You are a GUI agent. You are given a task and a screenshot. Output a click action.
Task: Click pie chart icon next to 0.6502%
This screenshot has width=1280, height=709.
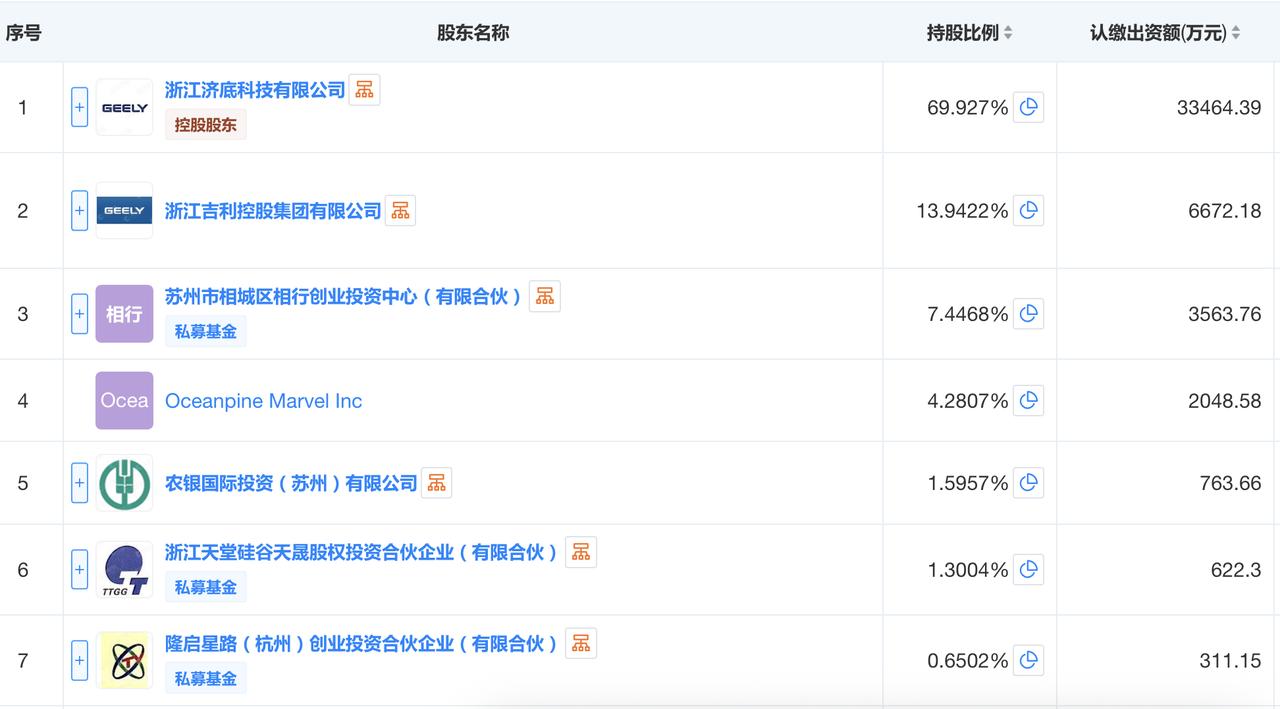click(1028, 660)
